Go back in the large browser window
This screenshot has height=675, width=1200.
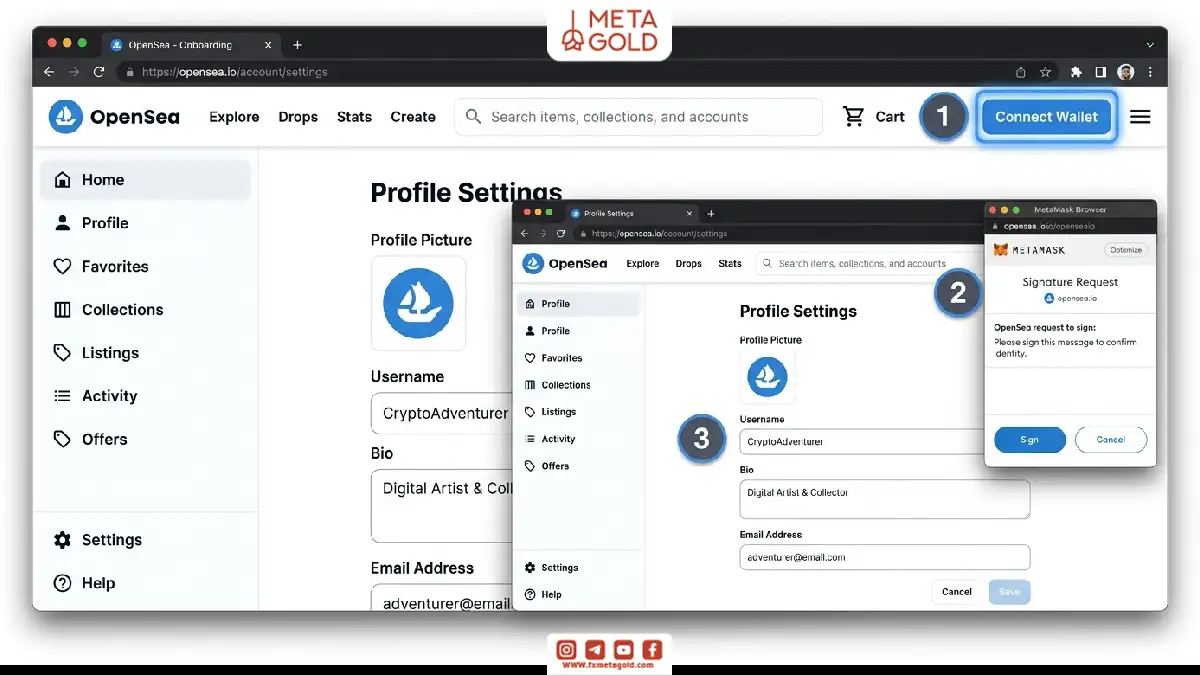click(49, 72)
